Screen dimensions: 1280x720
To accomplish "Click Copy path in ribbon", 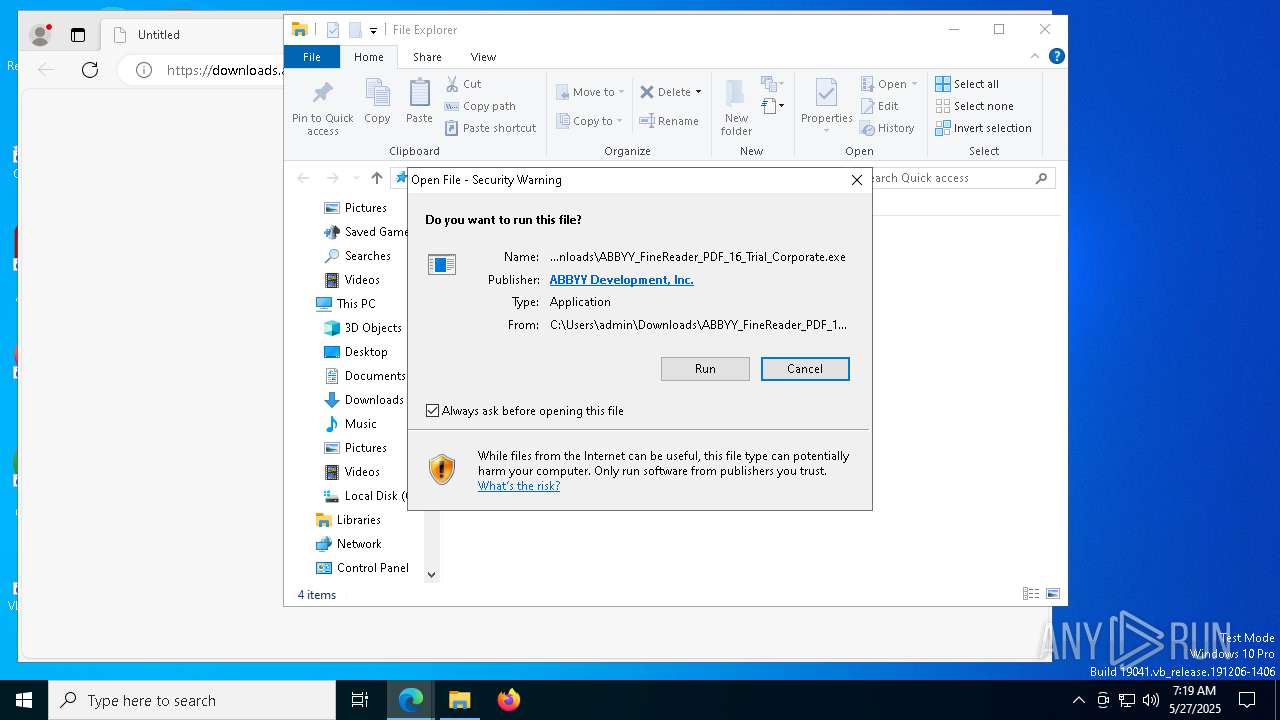I will coord(480,106).
